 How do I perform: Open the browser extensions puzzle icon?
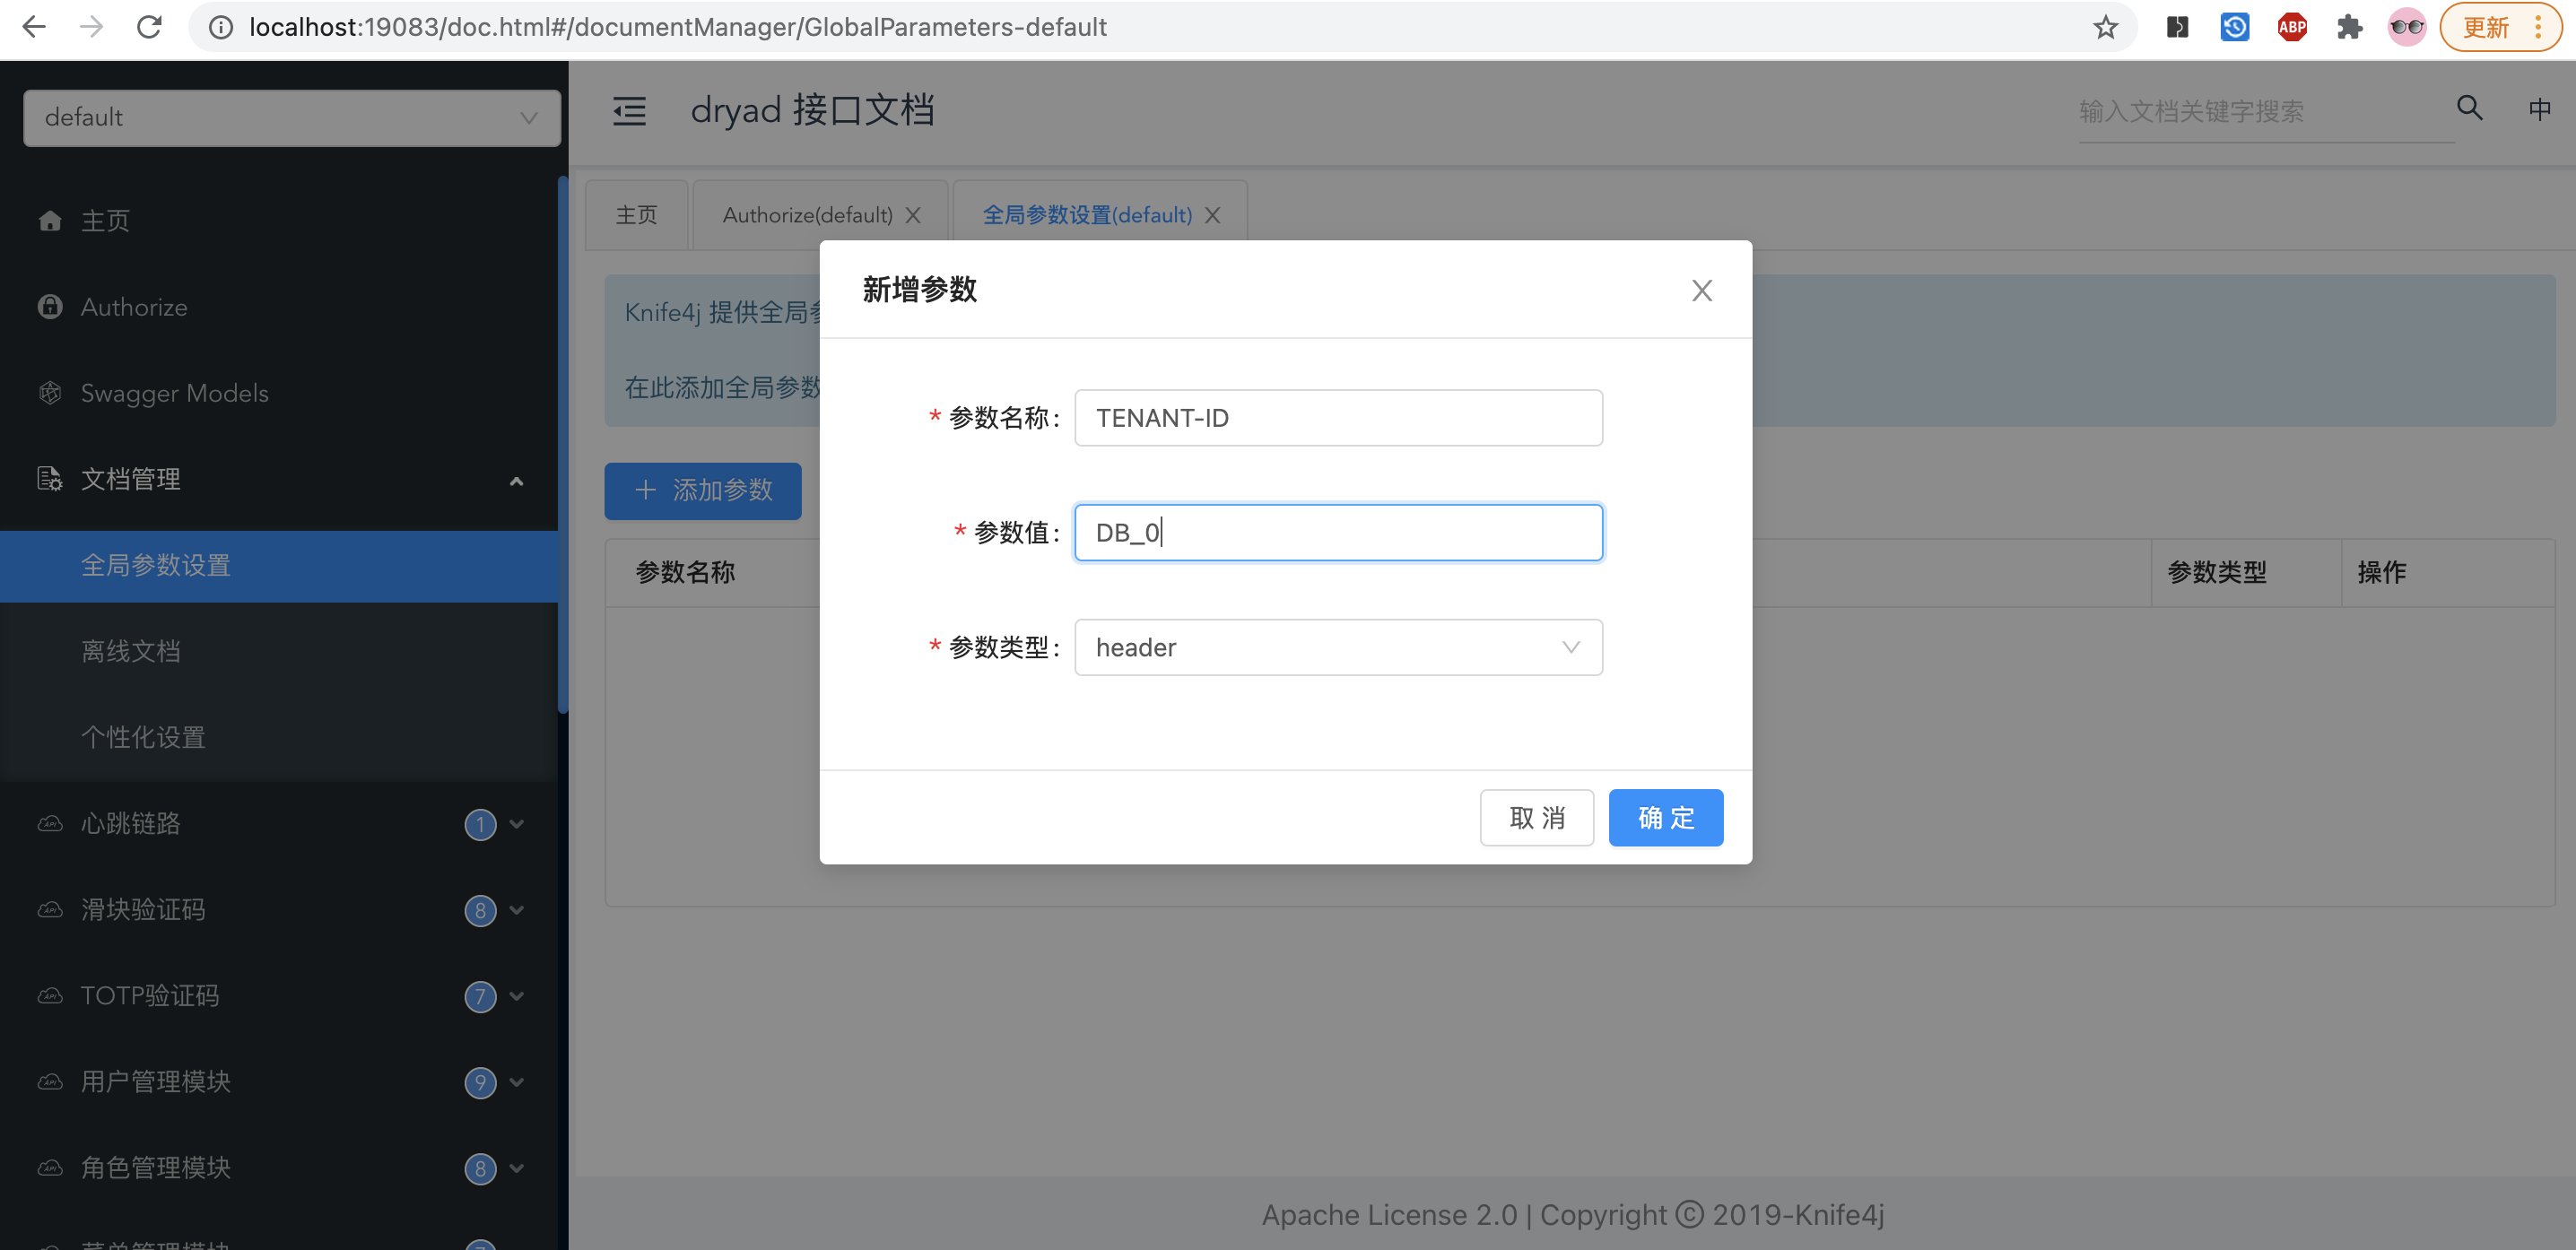2349,27
